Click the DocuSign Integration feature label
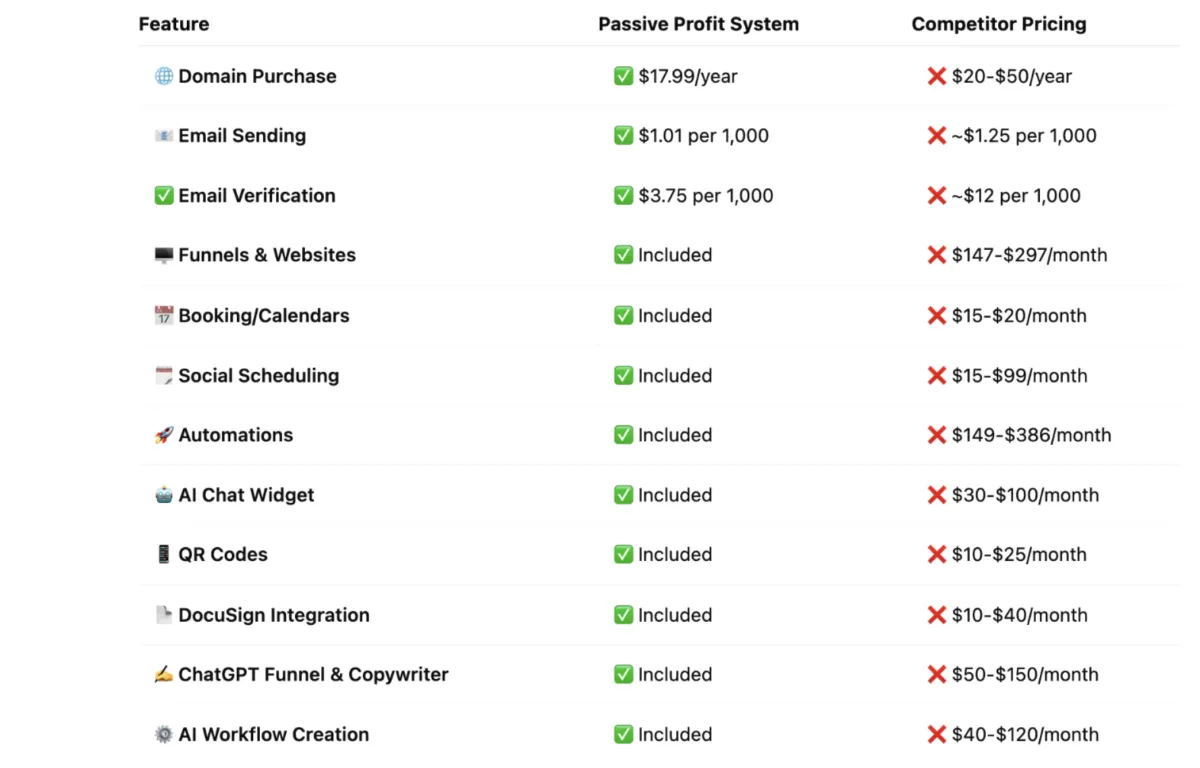The image size is (1200, 768). coord(274,615)
